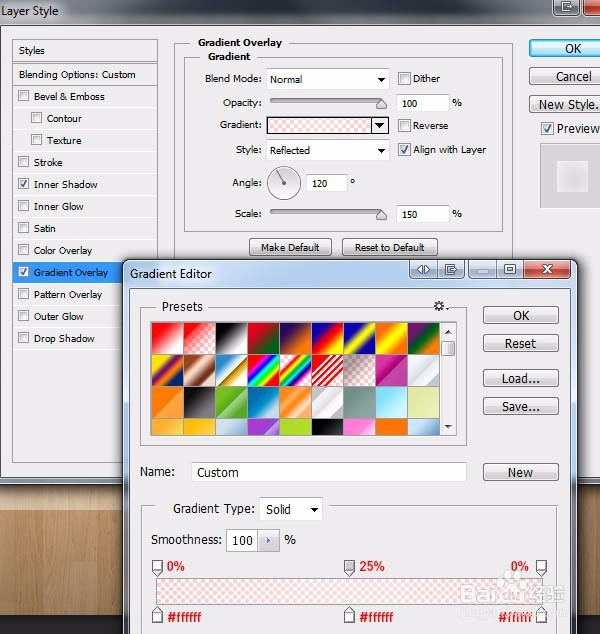Select the violet-to-orange gradient preset
This screenshot has height=634, width=600.
[x=296, y=338]
